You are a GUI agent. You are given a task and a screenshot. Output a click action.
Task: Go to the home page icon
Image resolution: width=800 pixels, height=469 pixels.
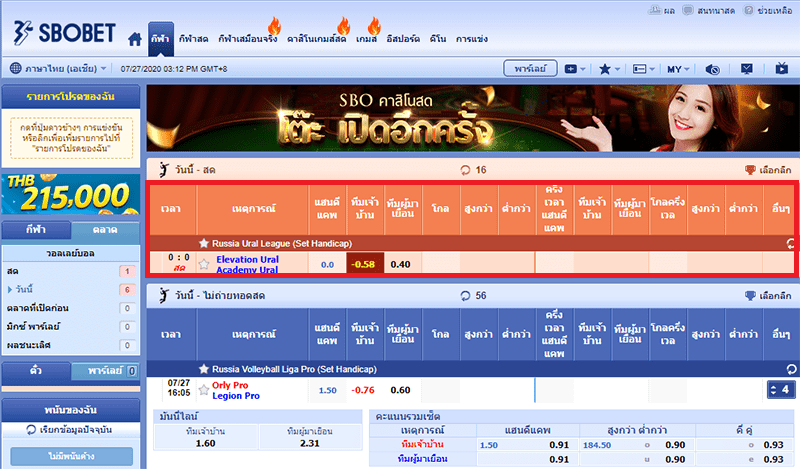click(x=135, y=39)
